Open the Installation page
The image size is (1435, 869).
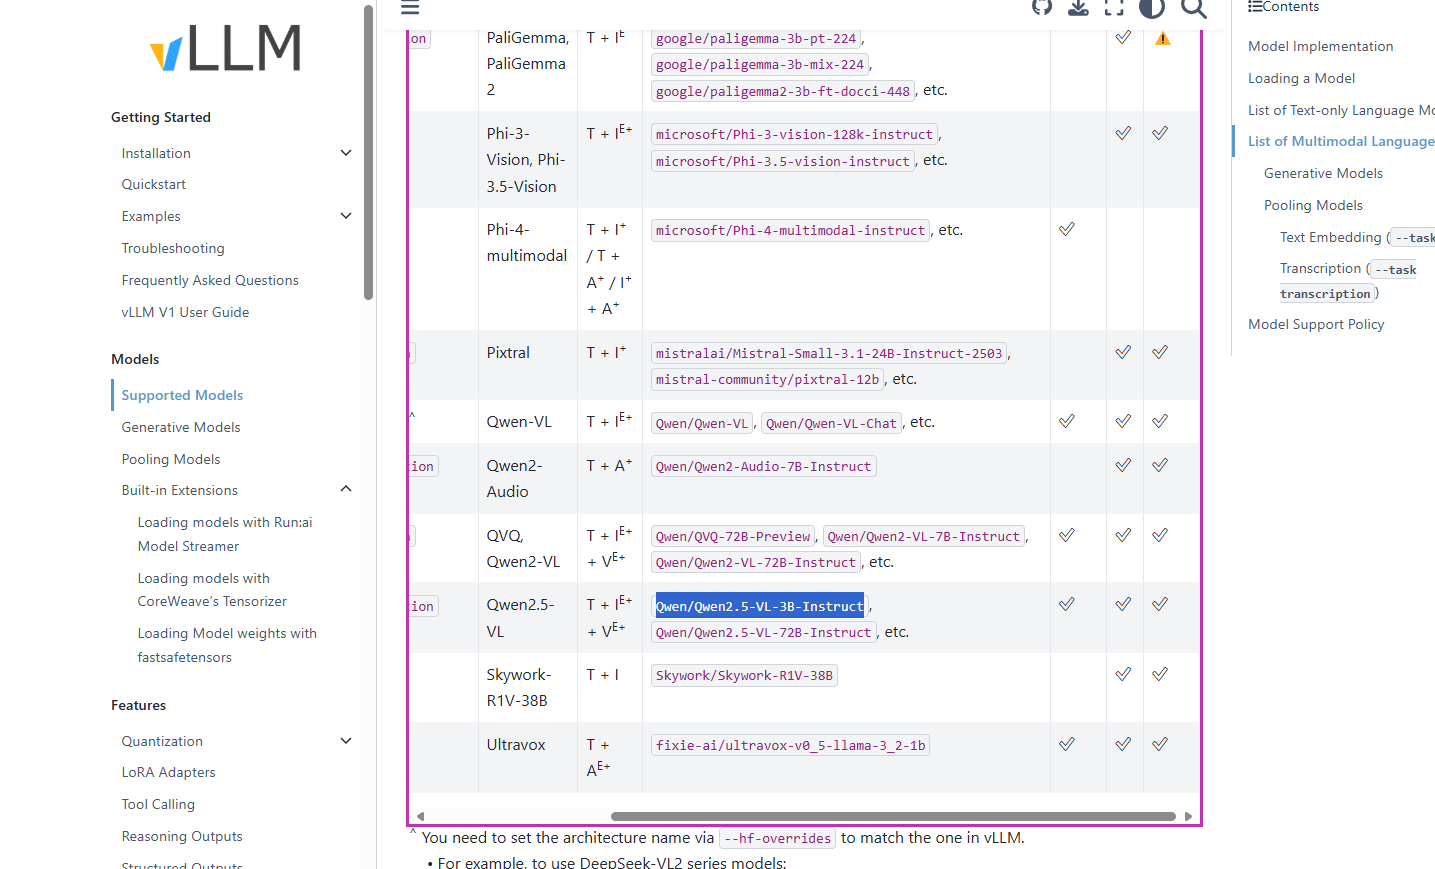tap(156, 153)
